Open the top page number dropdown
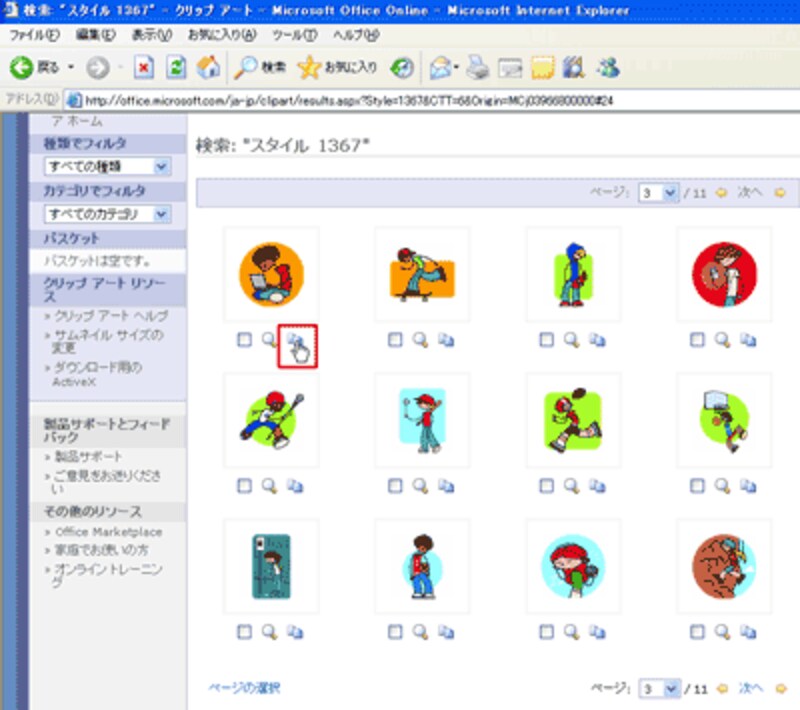800x710 pixels. (658, 193)
